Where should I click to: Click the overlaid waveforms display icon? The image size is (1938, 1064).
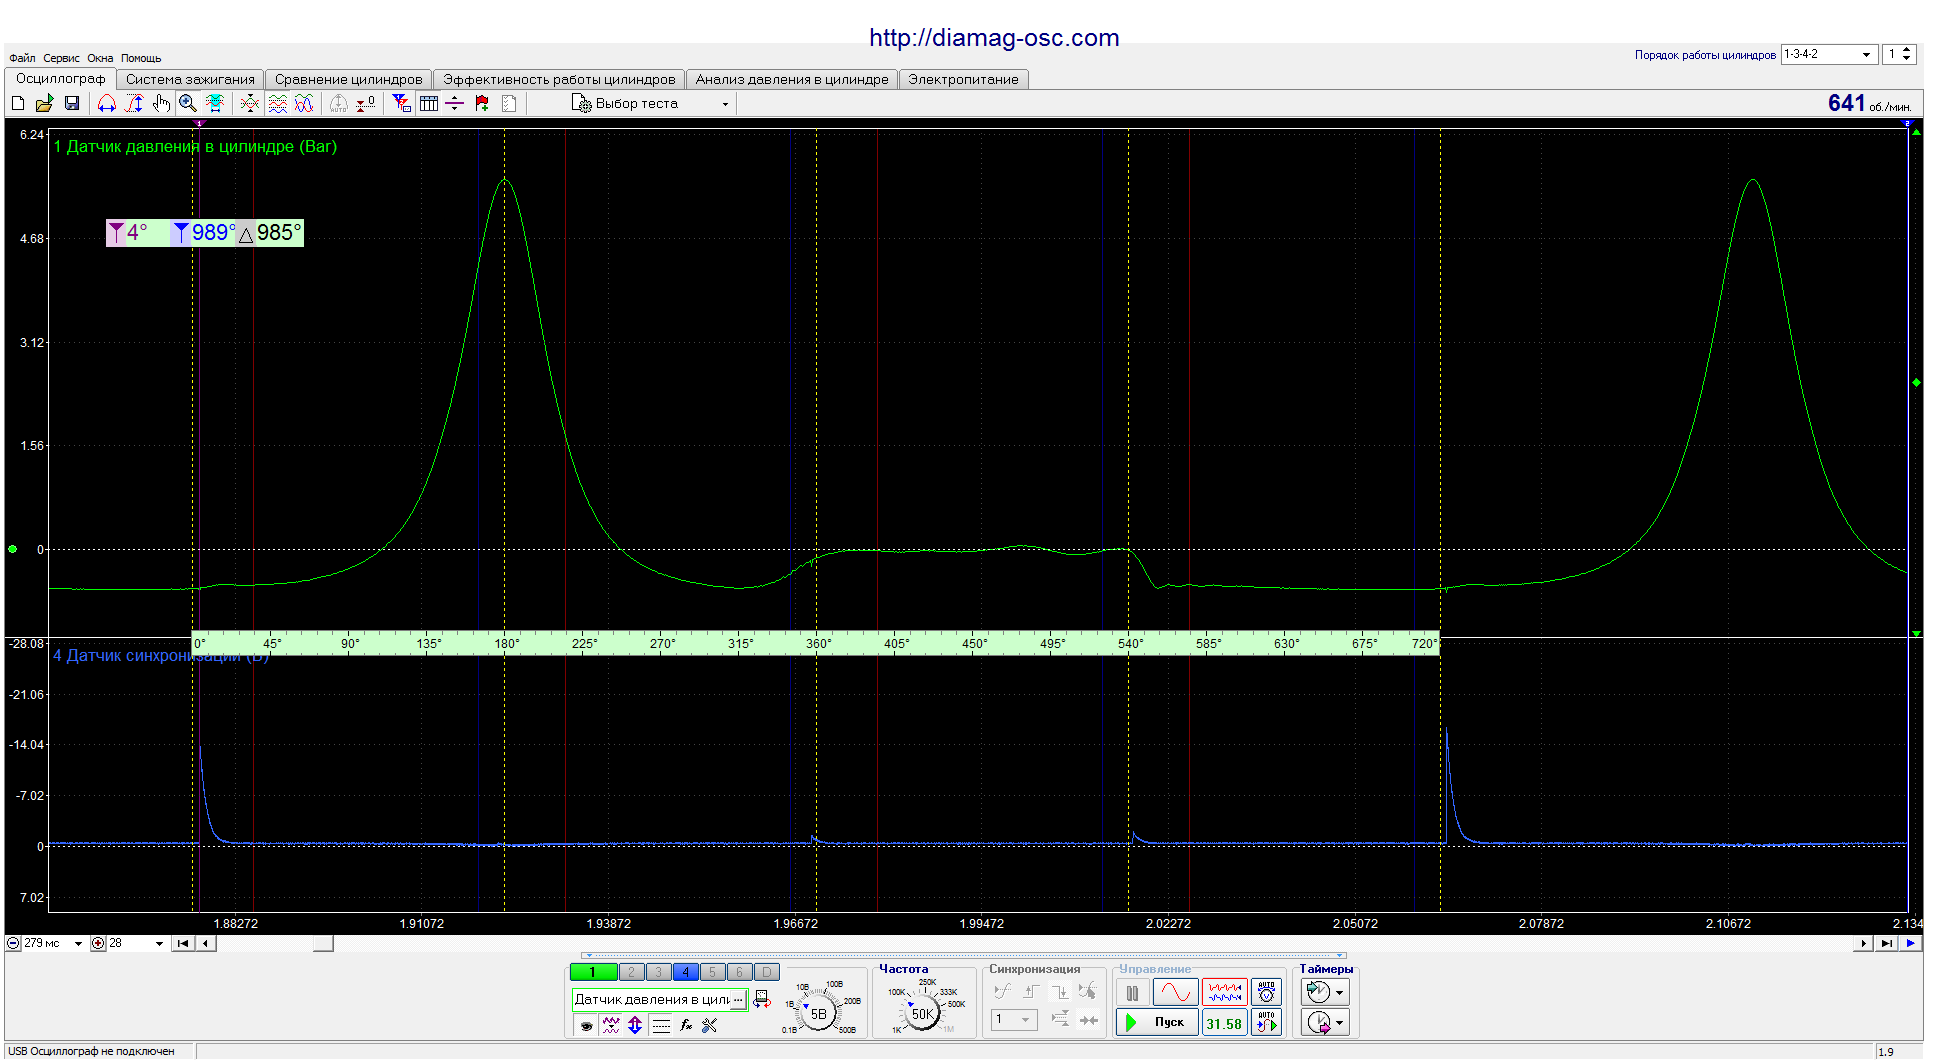tap(304, 103)
